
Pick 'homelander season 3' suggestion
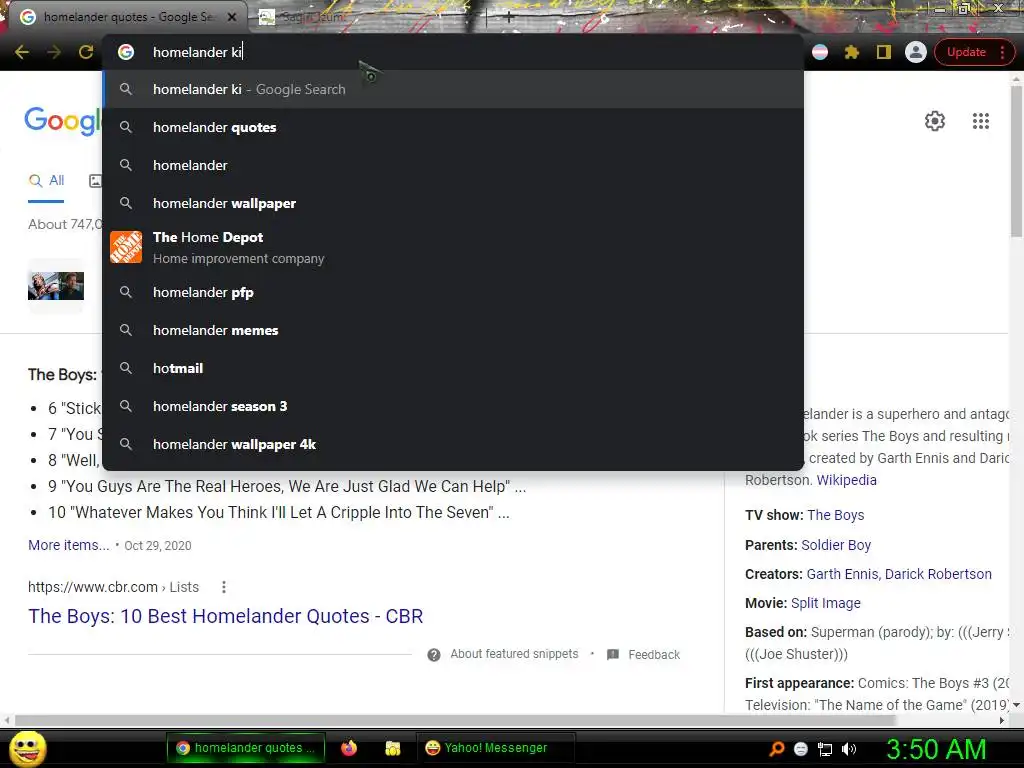click(453, 406)
